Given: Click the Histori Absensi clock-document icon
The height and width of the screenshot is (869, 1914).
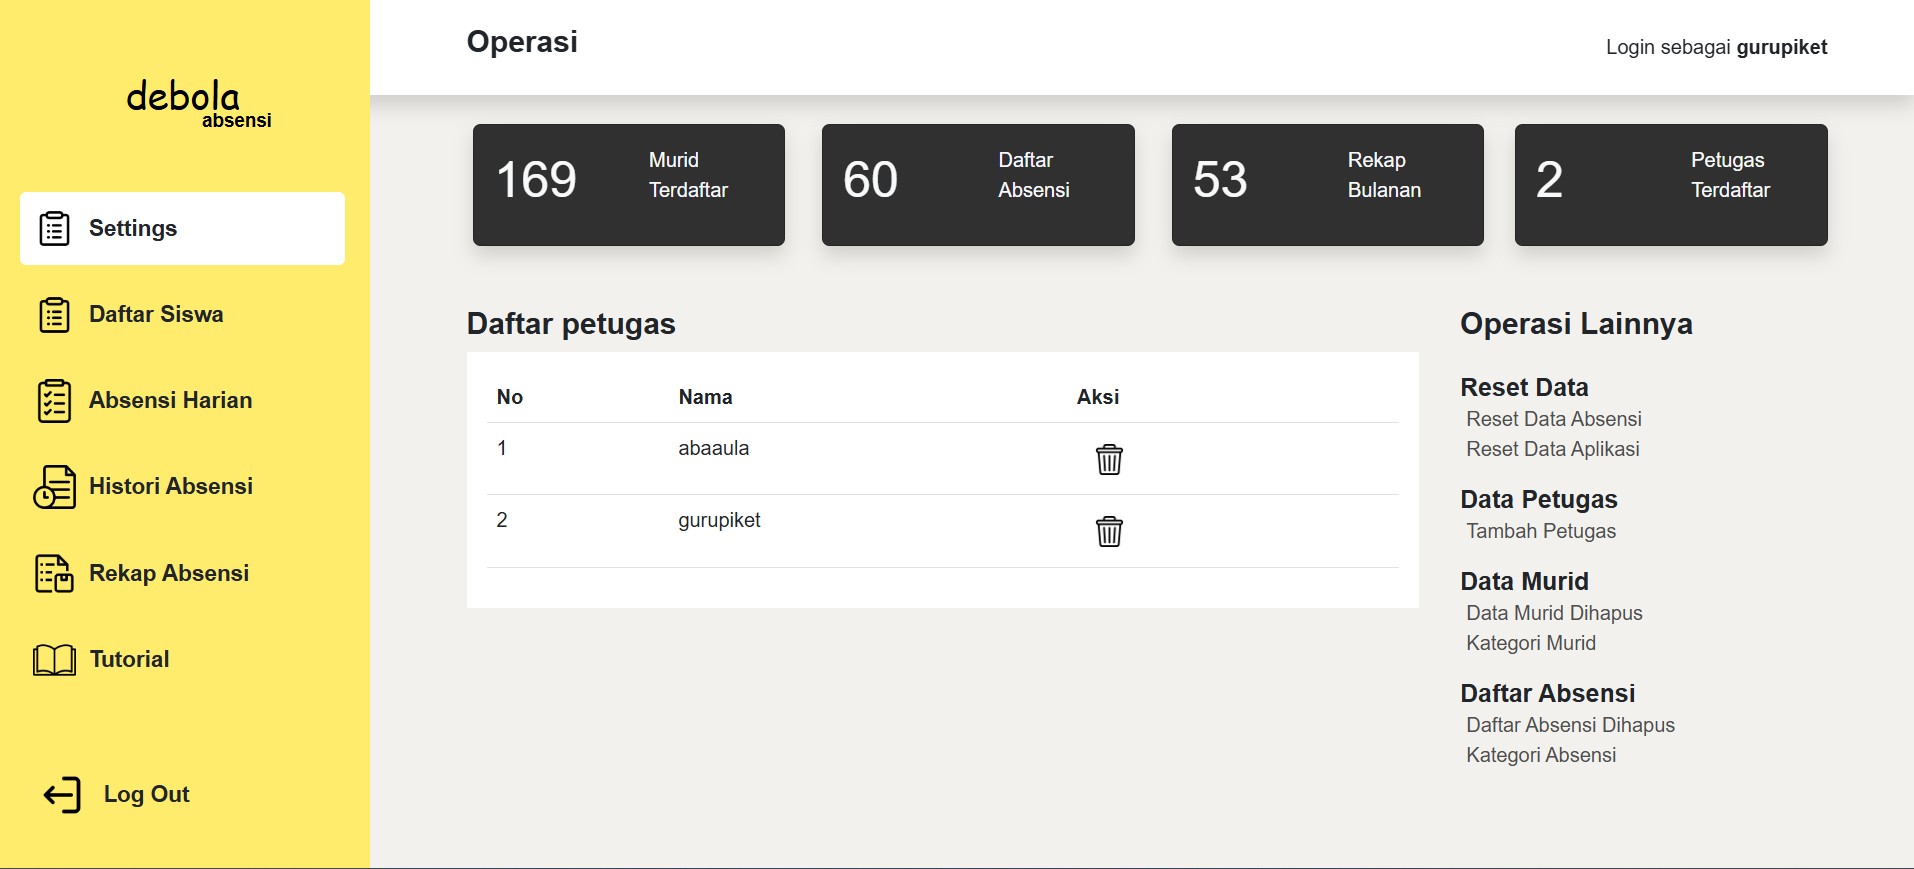Looking at the screenshot, I should tap(54, 487).
